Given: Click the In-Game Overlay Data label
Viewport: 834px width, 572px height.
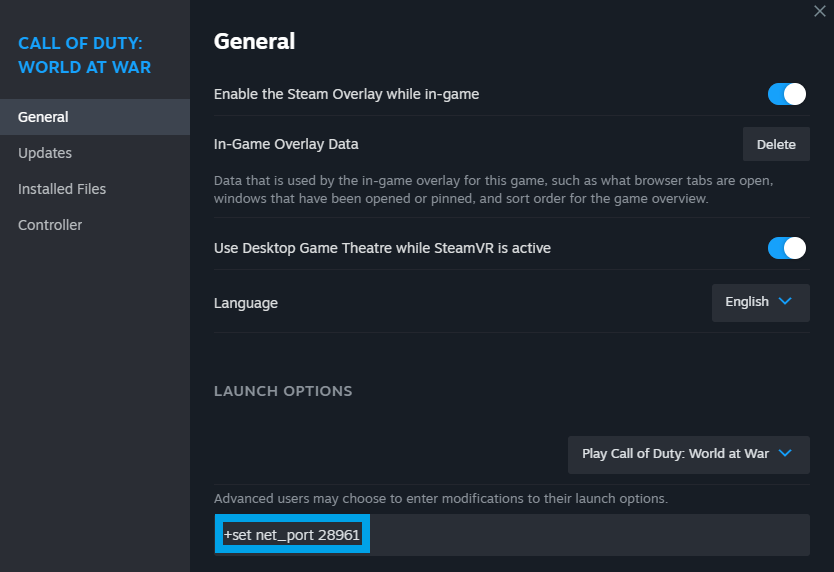Looking at the screenshot, I should [x=286, y=144].
